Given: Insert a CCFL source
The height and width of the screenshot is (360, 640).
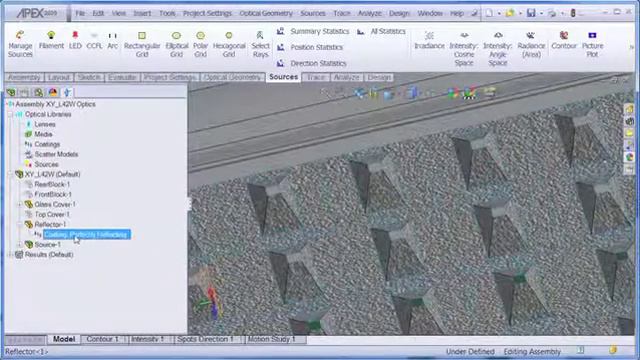Looking at the screenshot, I should [94, 40].
